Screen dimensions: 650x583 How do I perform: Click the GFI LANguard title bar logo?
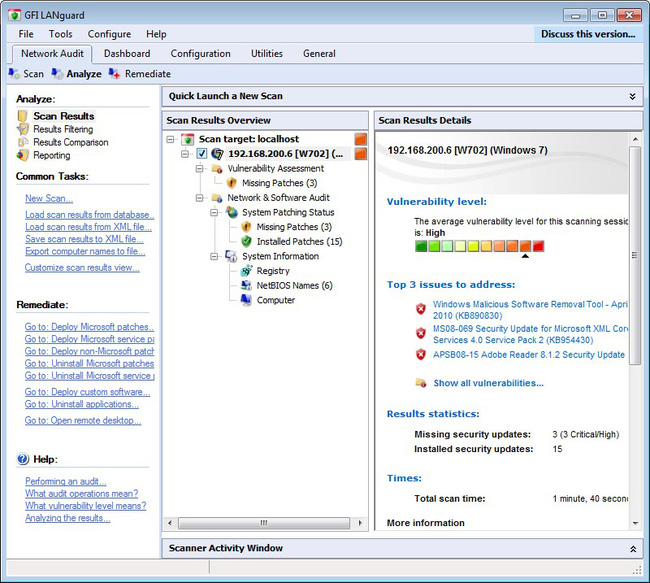tap(15, 16)
